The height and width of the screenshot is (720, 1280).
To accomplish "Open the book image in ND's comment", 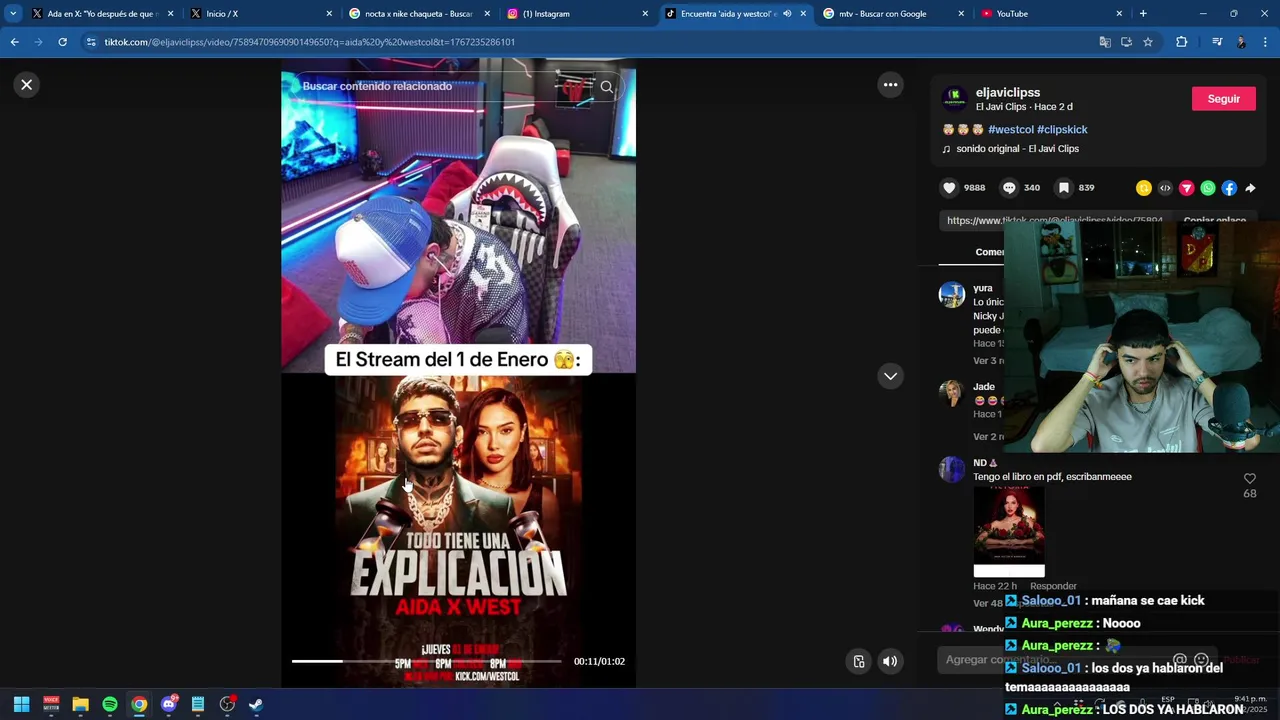I will (1009, 532).
